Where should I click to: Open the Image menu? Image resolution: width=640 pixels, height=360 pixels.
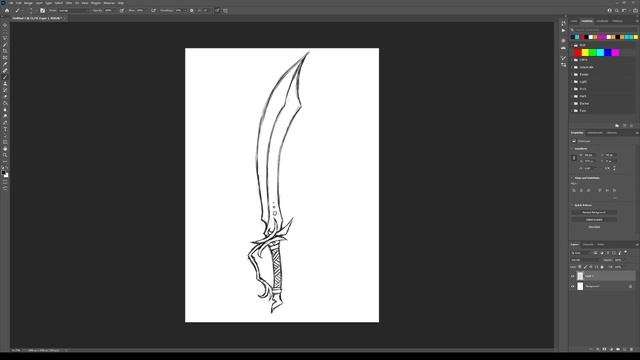28,3
